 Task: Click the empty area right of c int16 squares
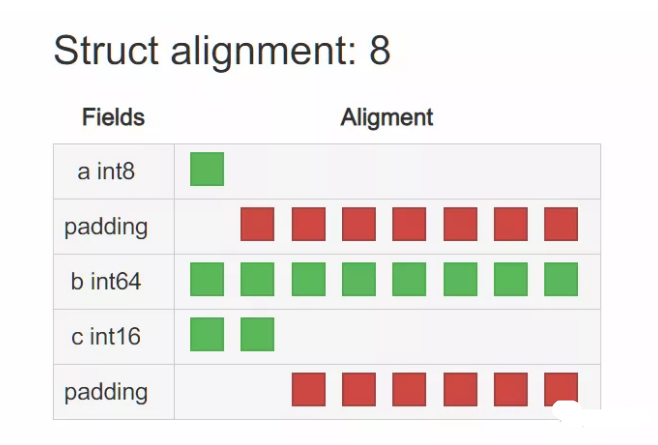coord(436,337)
